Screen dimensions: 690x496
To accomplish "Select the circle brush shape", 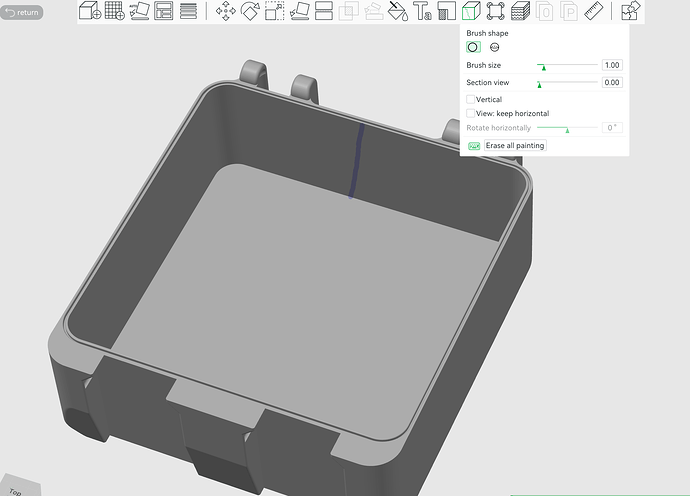I will [x=473, y=47].
